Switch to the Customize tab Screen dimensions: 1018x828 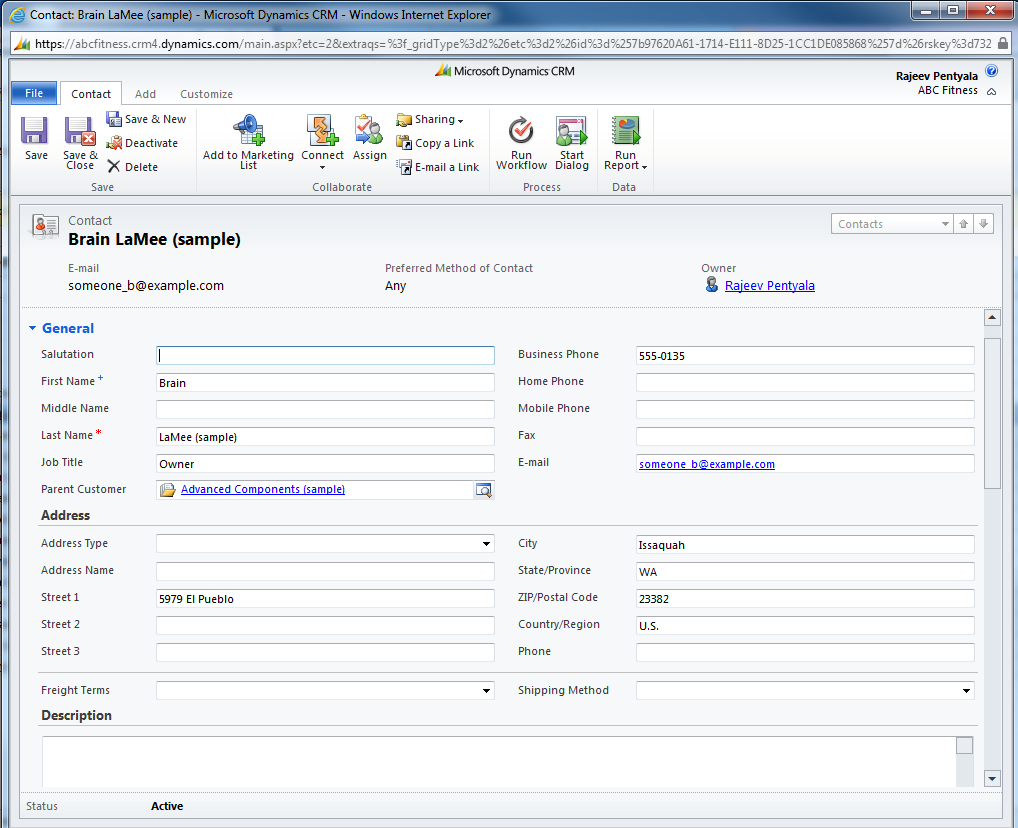(206, 94)
